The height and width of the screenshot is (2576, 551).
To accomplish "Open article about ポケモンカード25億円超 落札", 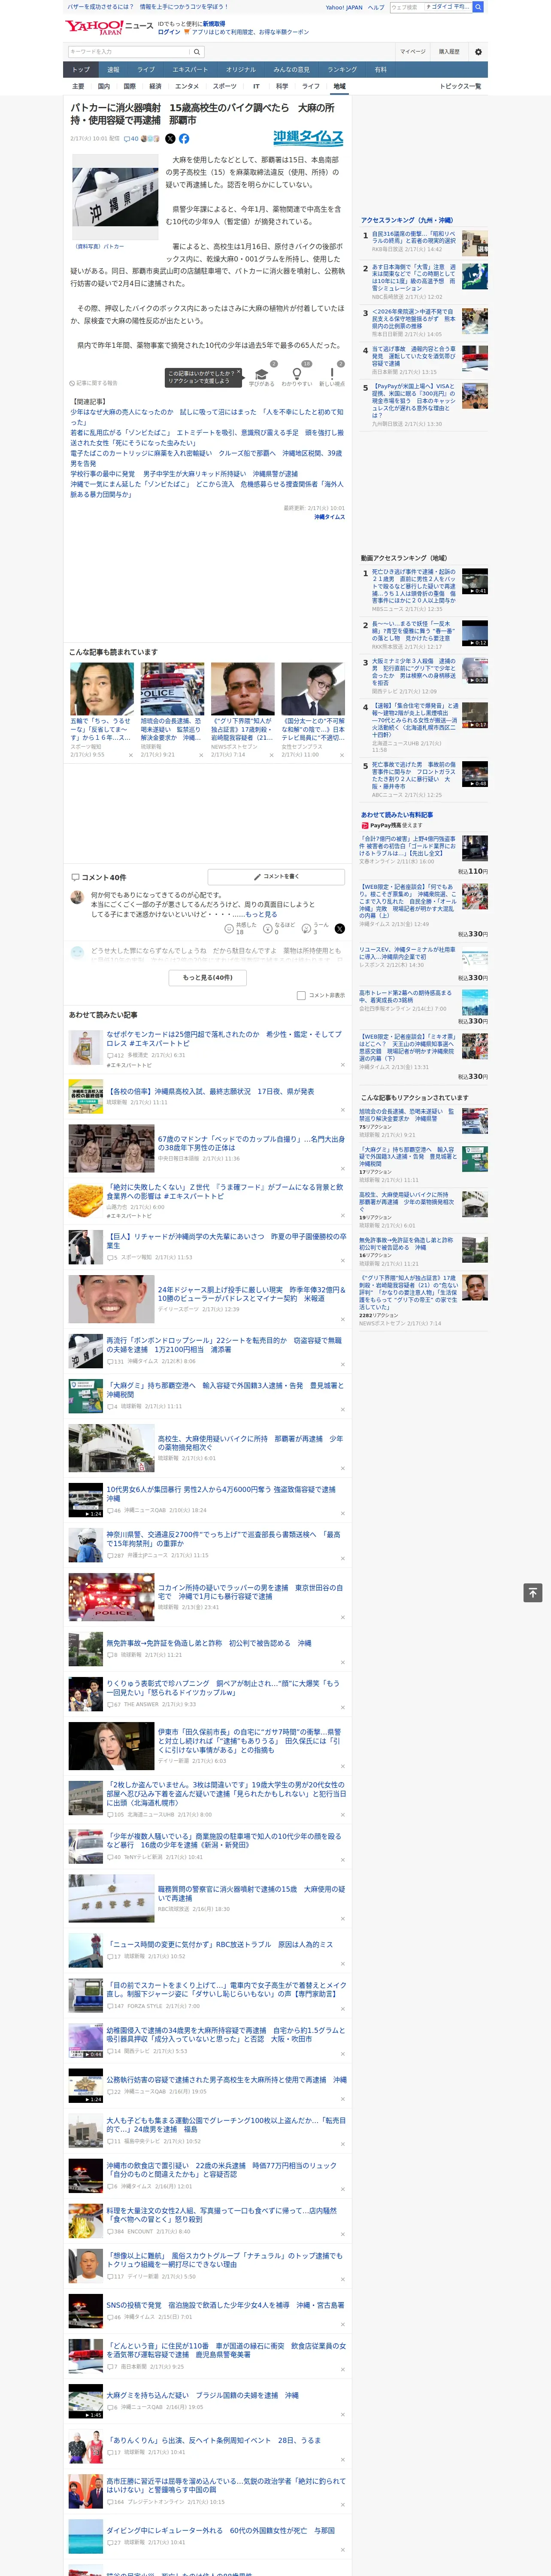I will (x=224, y=1038).
